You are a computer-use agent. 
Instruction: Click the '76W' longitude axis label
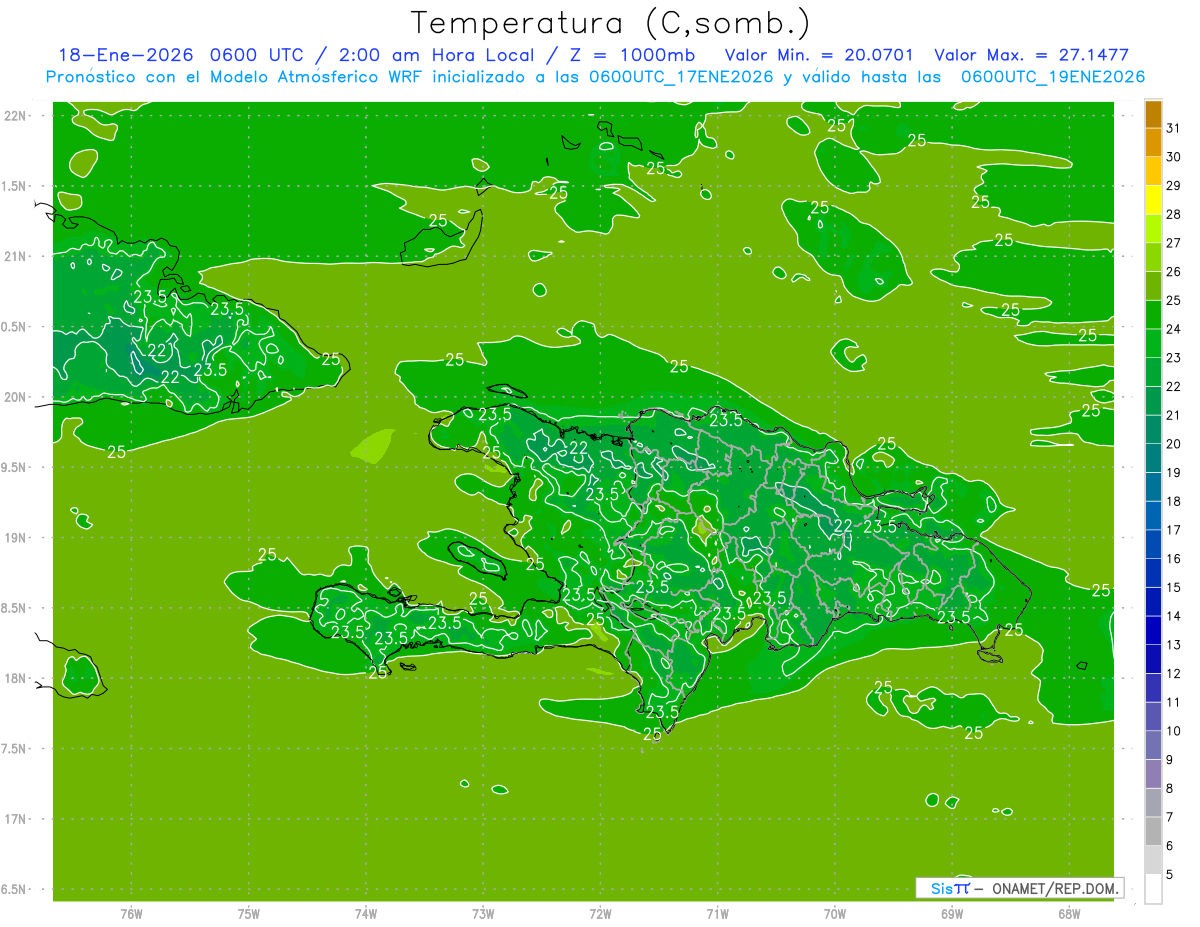pos(131,913)
